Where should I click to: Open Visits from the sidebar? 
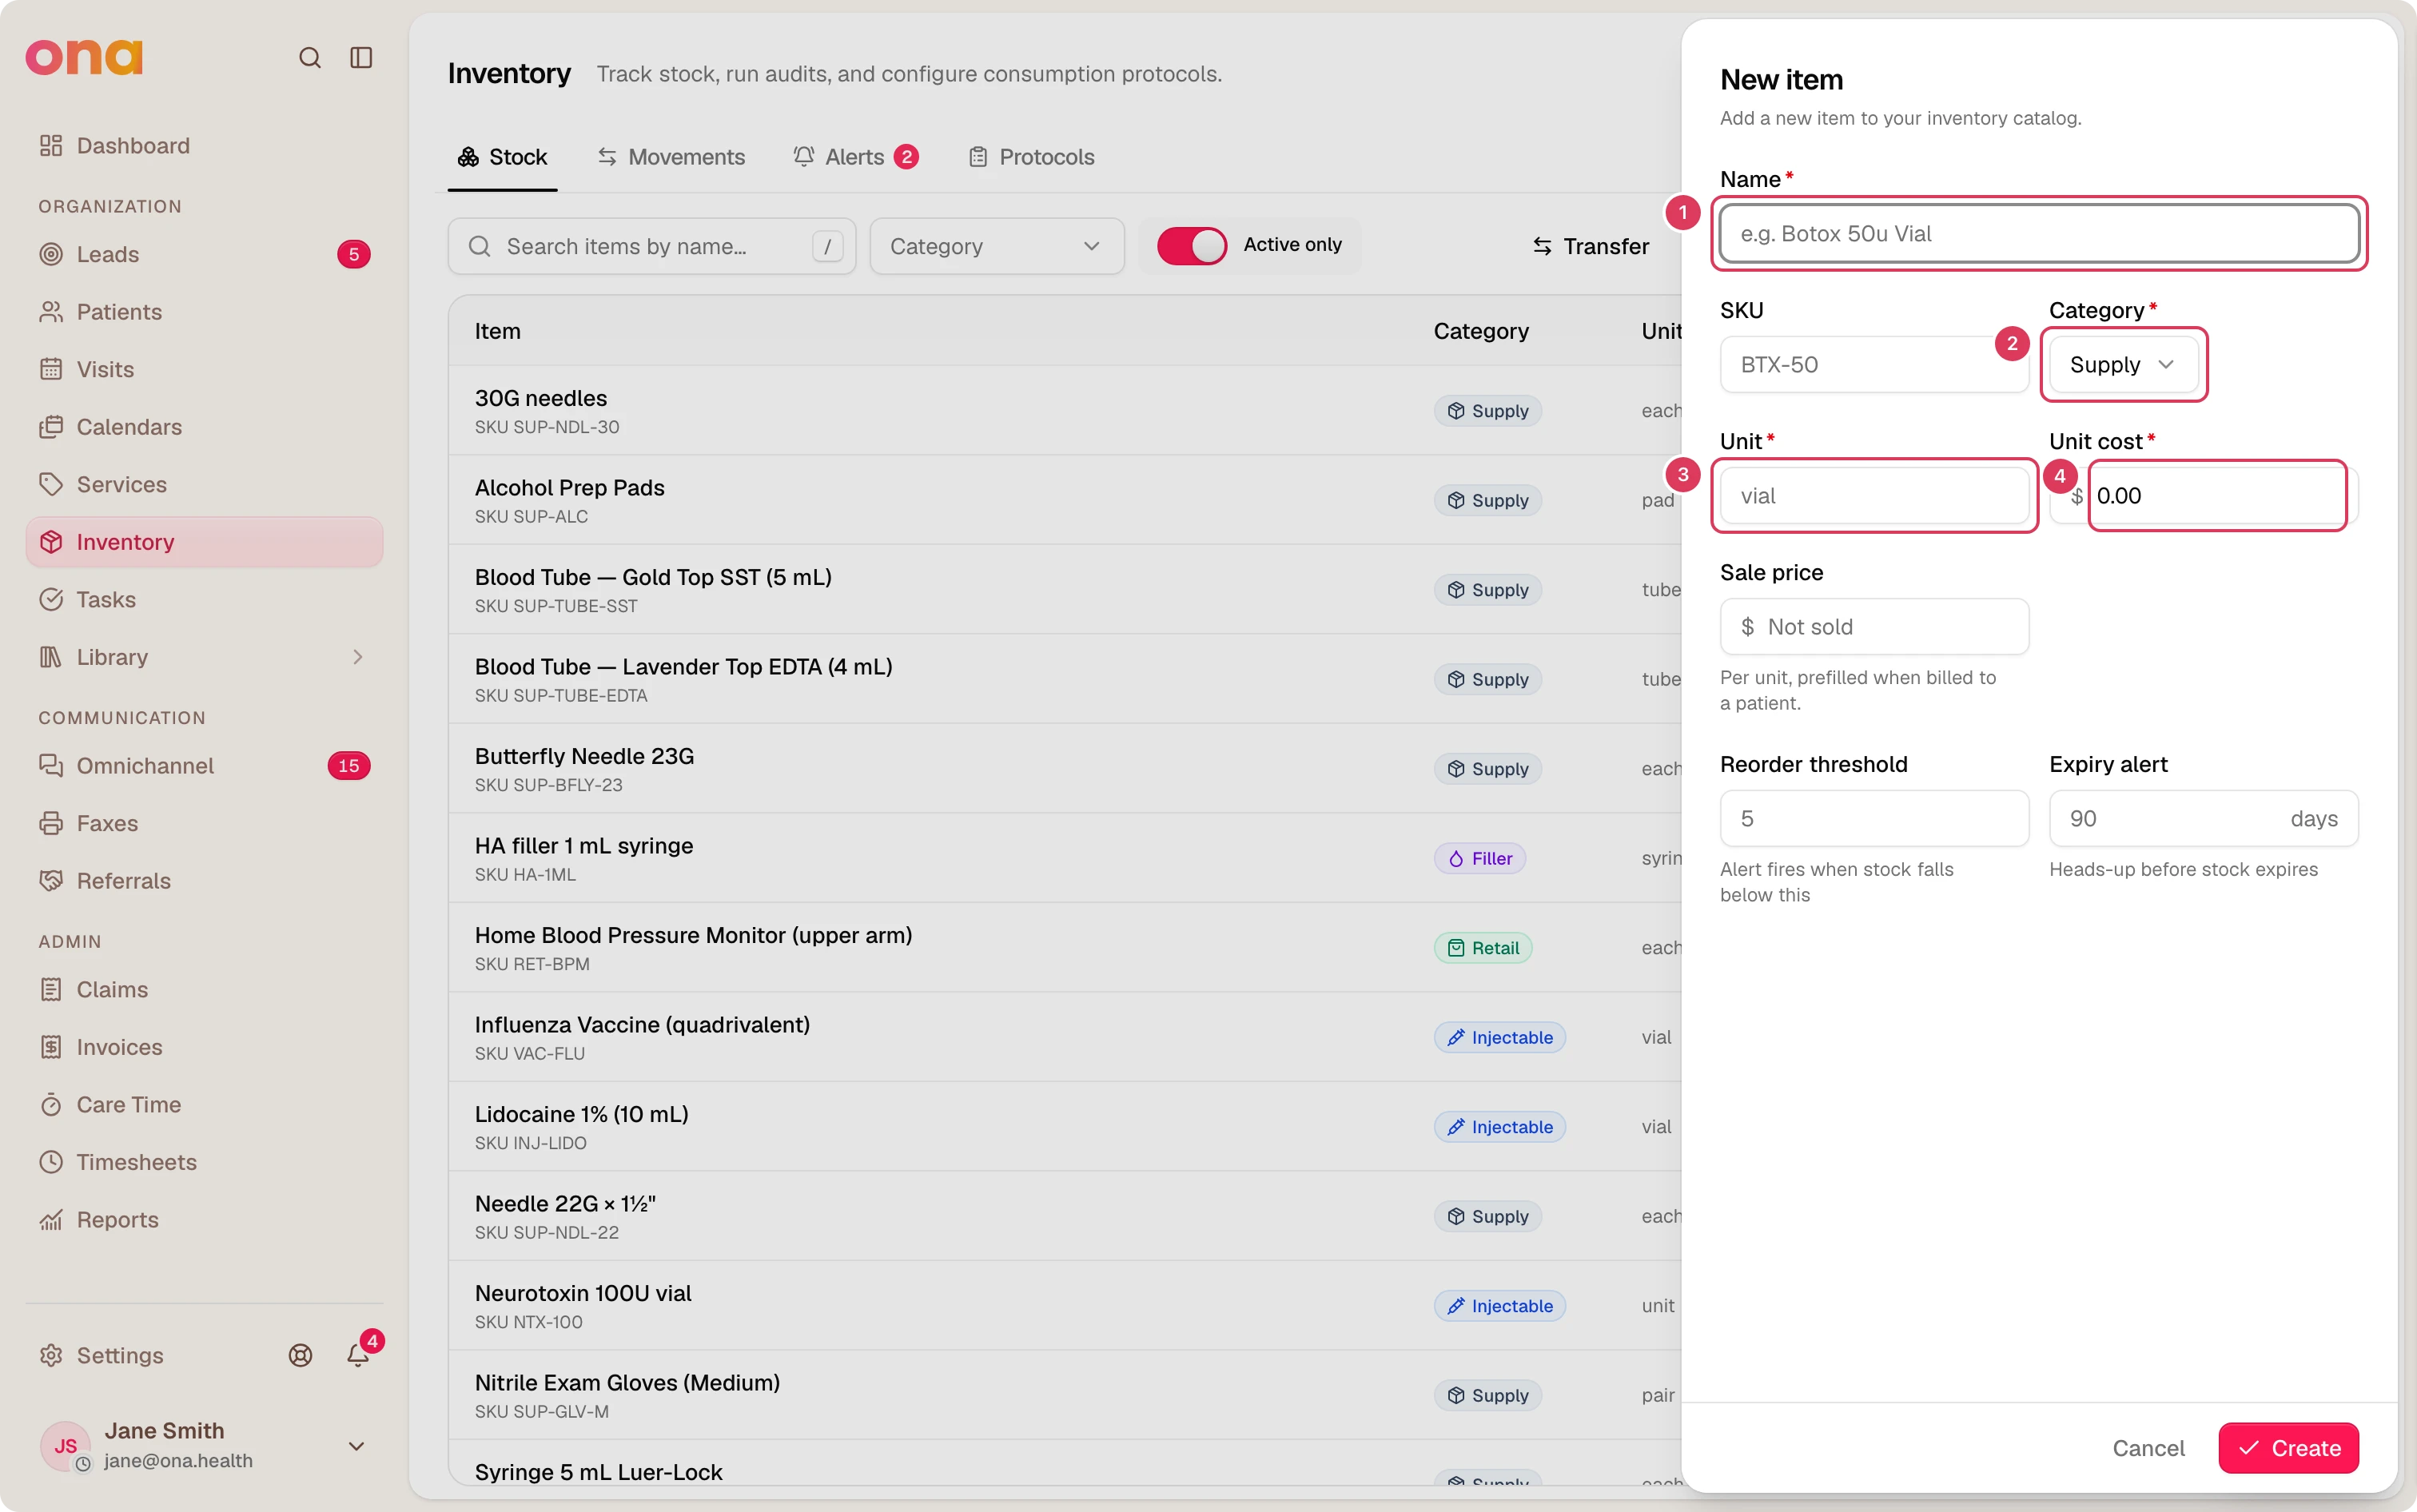click(204, 369)
